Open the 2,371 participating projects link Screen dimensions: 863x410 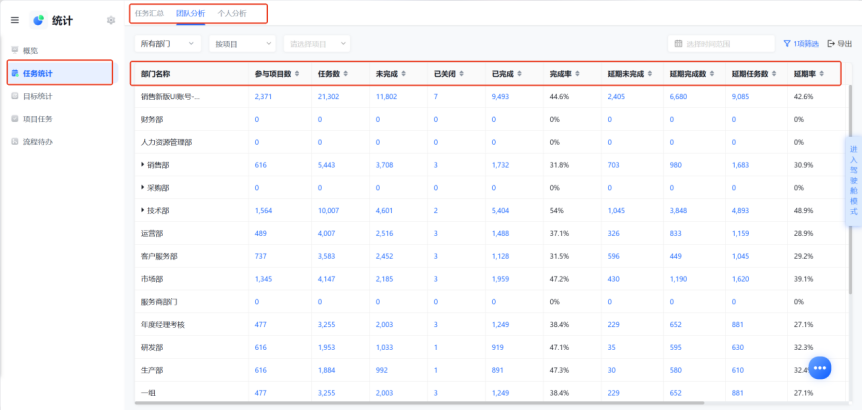tap(263, 96)
